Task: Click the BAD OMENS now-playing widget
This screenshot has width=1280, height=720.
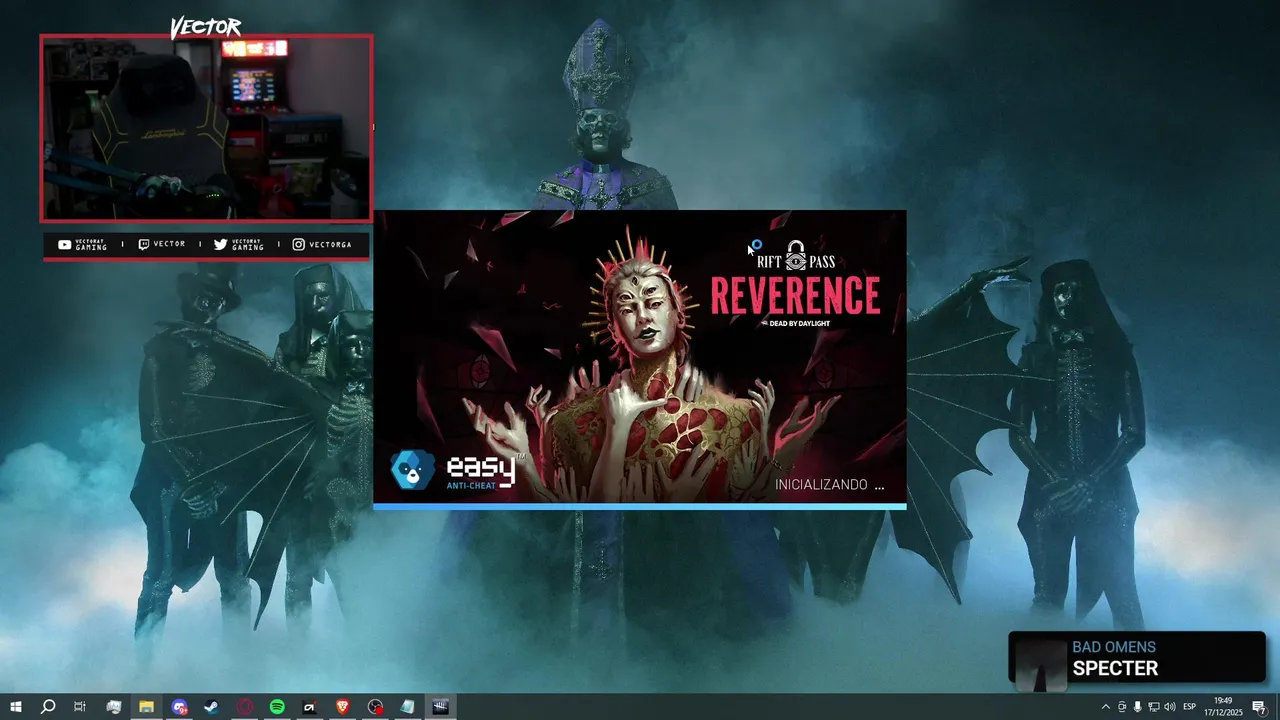Action: (x=1137, y=658)
